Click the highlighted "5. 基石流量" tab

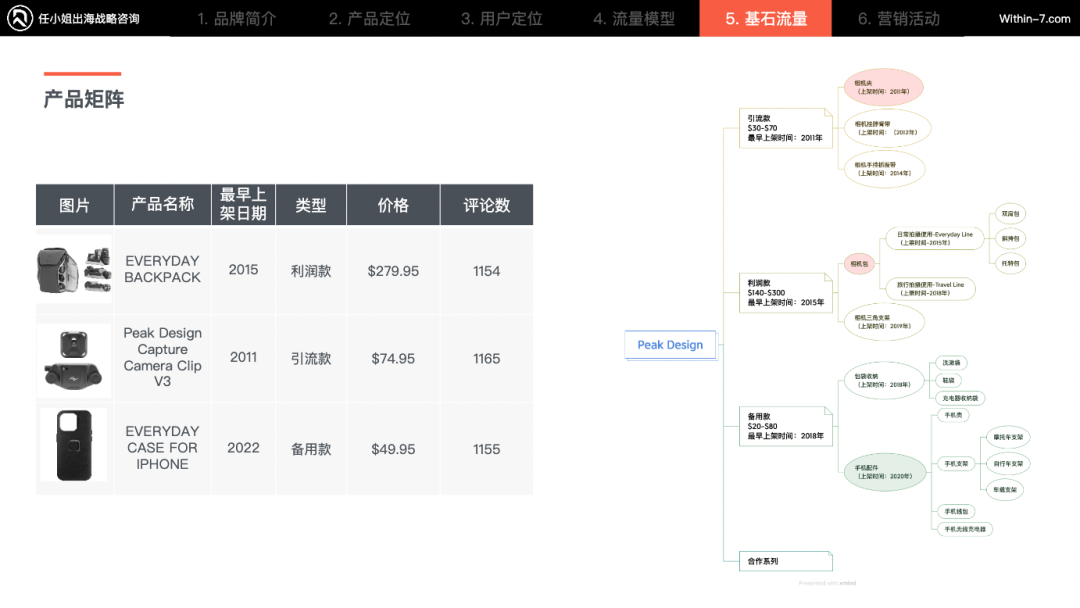(766, 18)
